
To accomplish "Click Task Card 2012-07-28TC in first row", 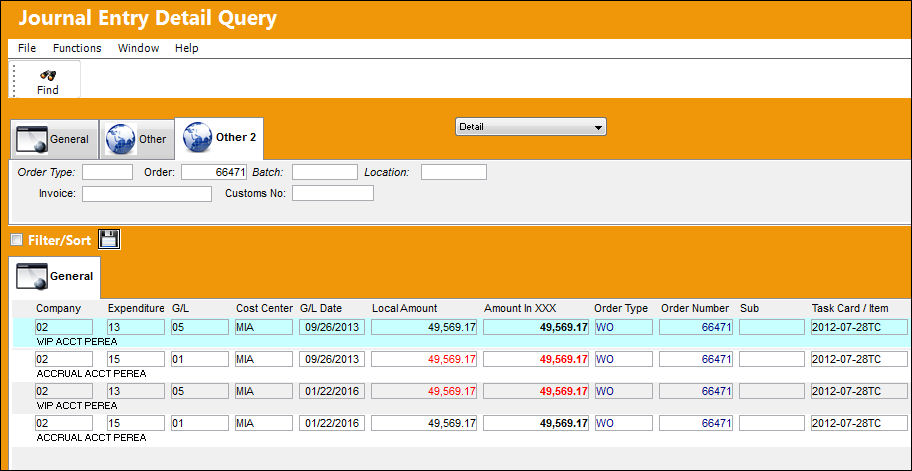I will pyautogui.click(x=859, y=327).
